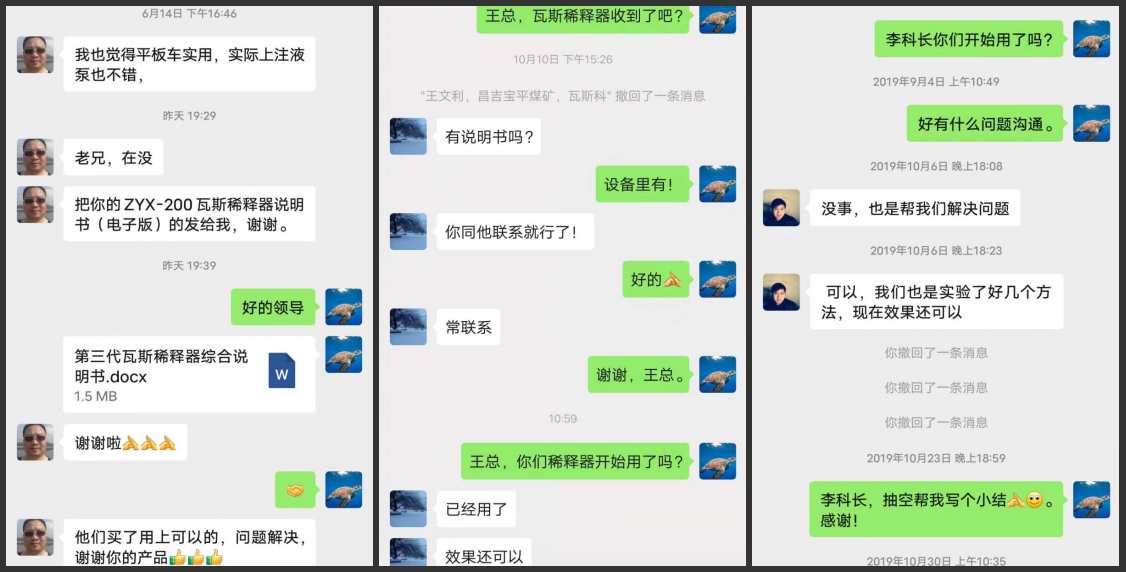Open the 第三代瓦斯稀释器综合说明书.docx attachment
Viewport: 1126px width, 572px height.
coord(189,375)
